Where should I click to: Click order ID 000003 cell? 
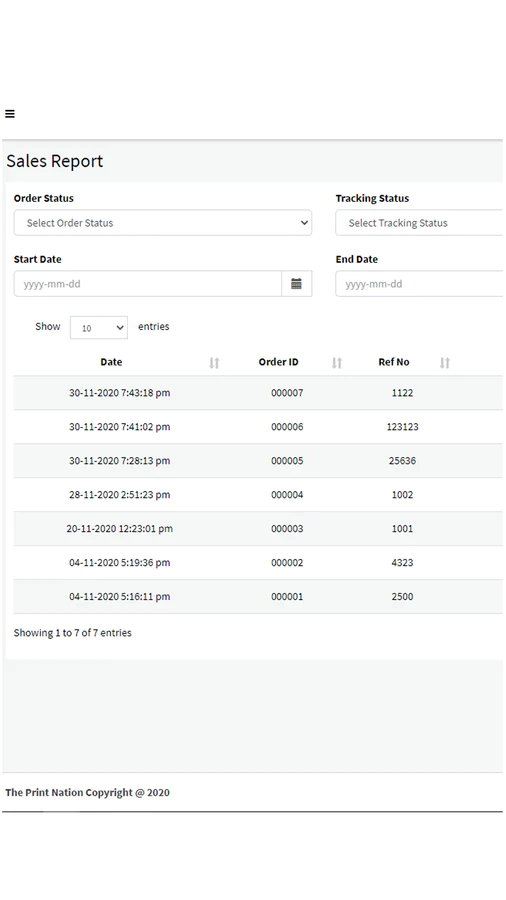287,529
